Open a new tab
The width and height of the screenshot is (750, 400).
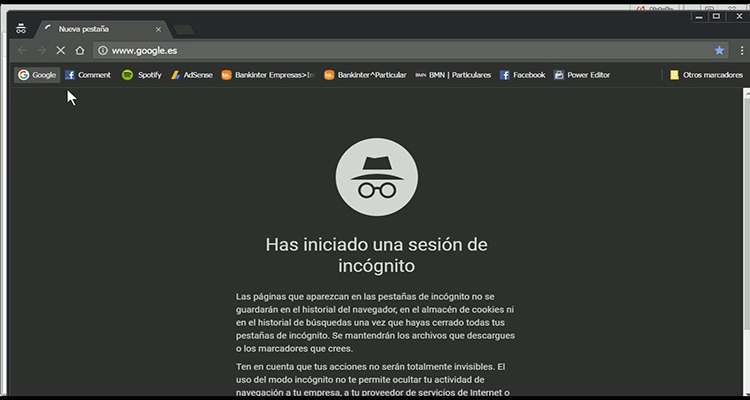(x=183, y=29)
